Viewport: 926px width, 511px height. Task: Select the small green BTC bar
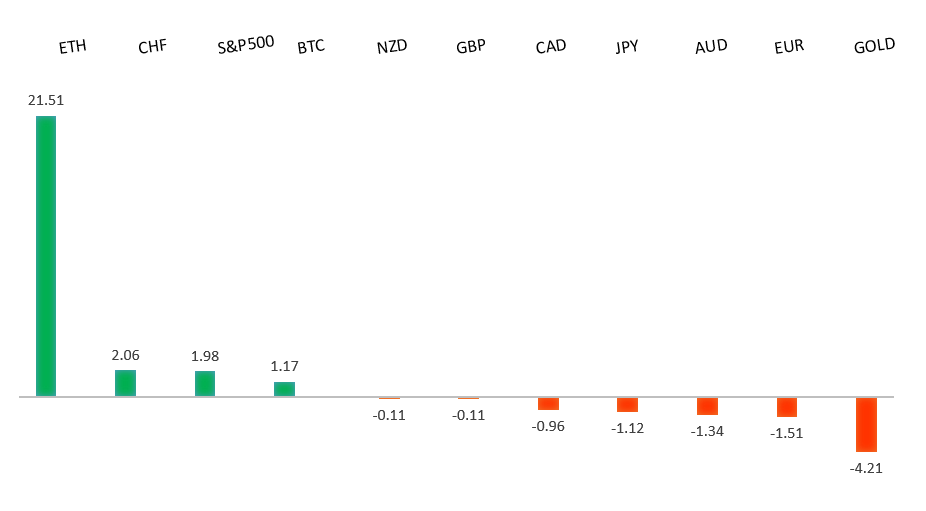[x=284, y=389]
